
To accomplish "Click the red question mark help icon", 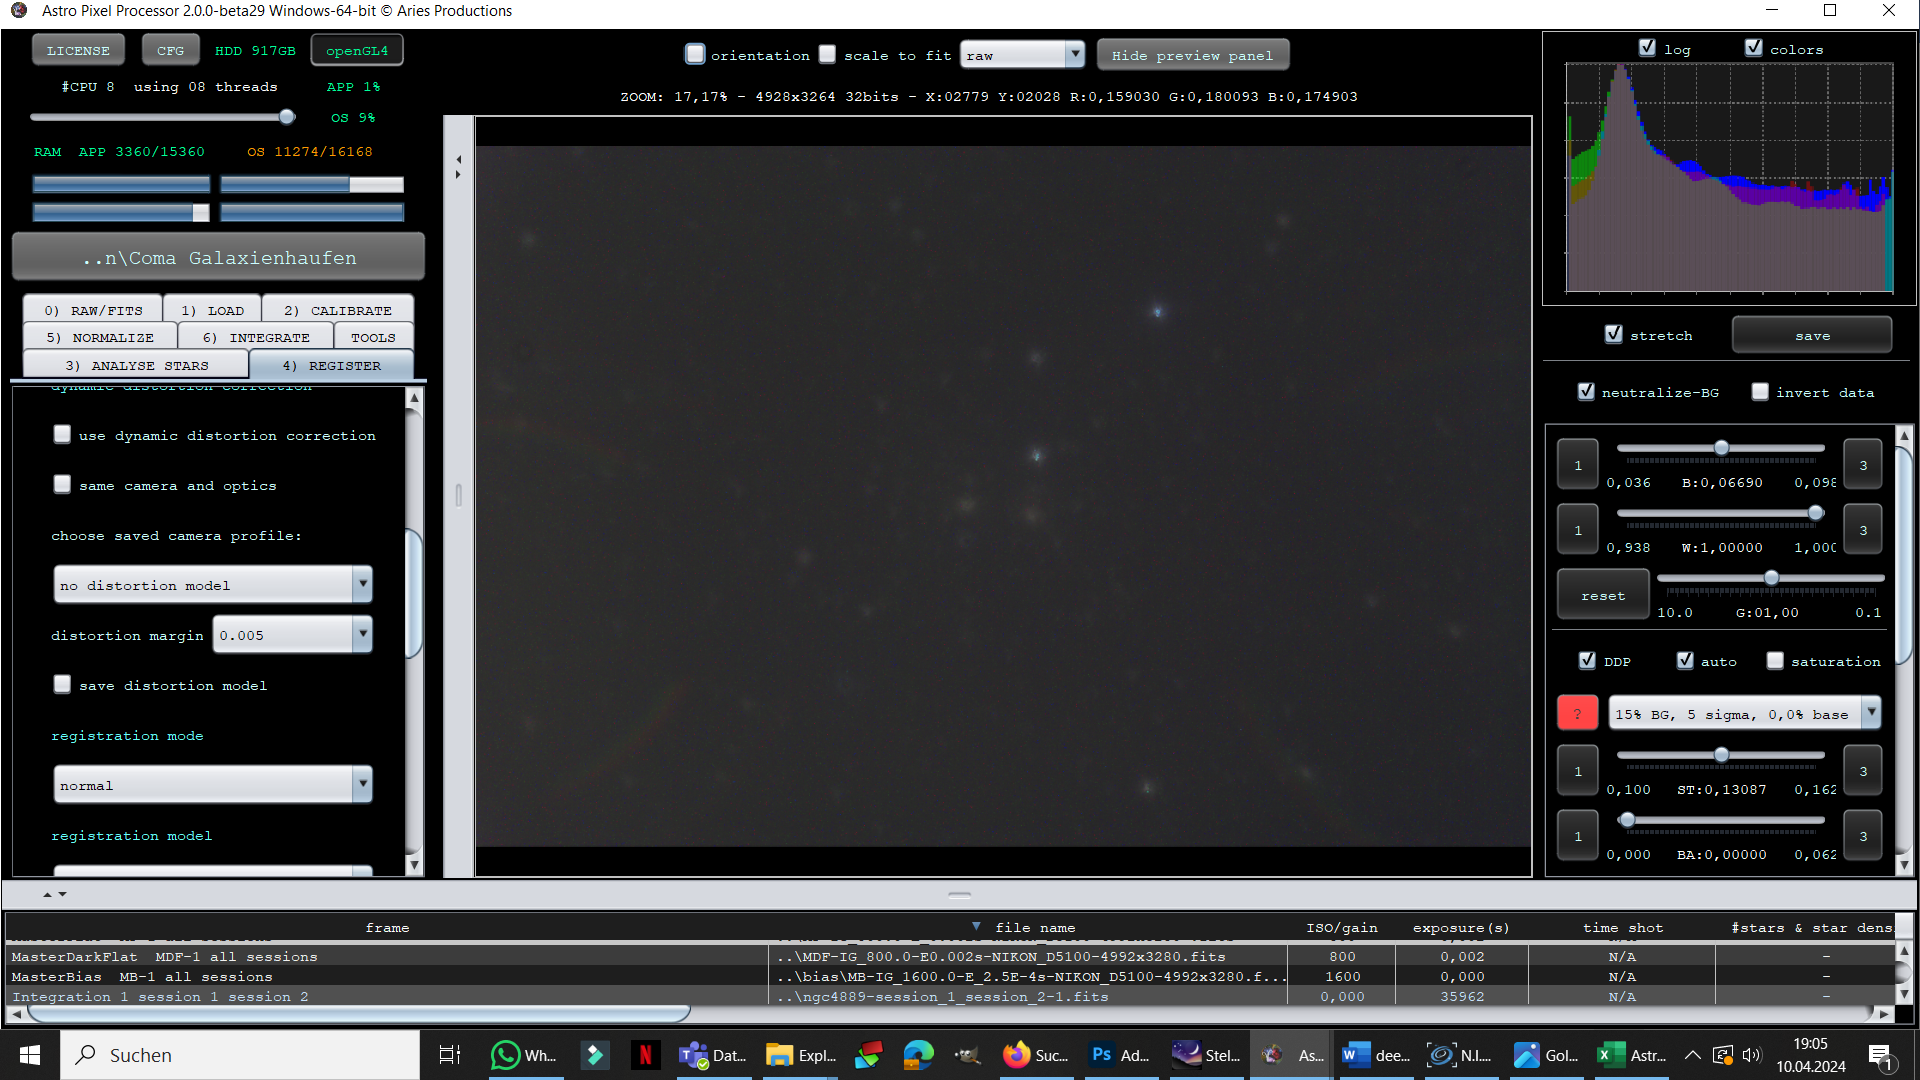I will 1577,713.
